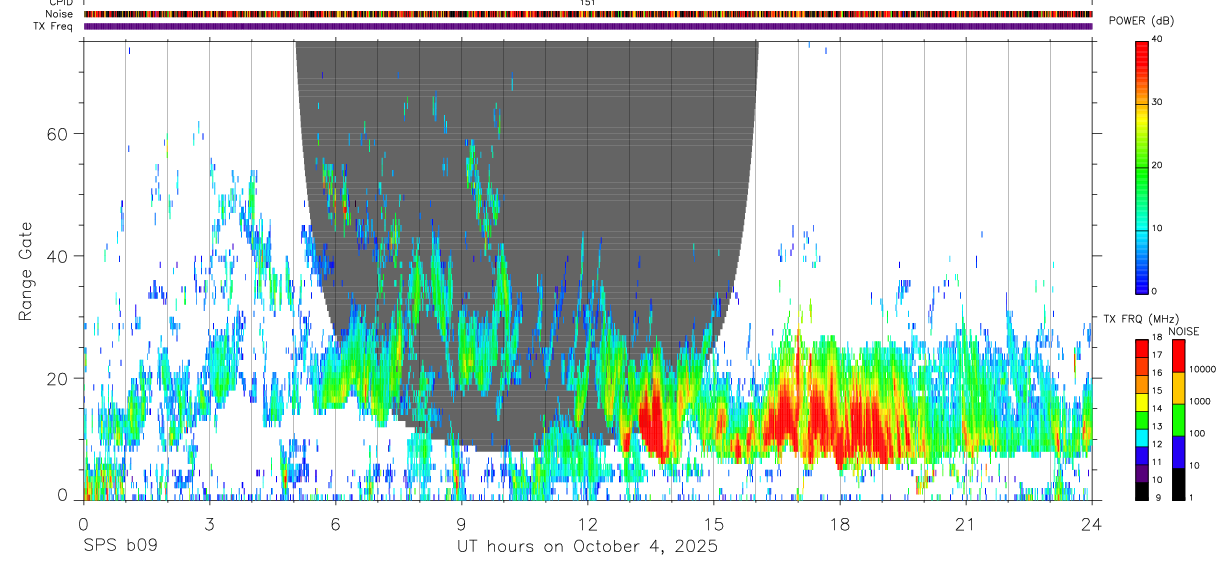This screenshot has height=567, width=1228.
Task: Click the CPID value 151 at top
Action: coord(588,3)
